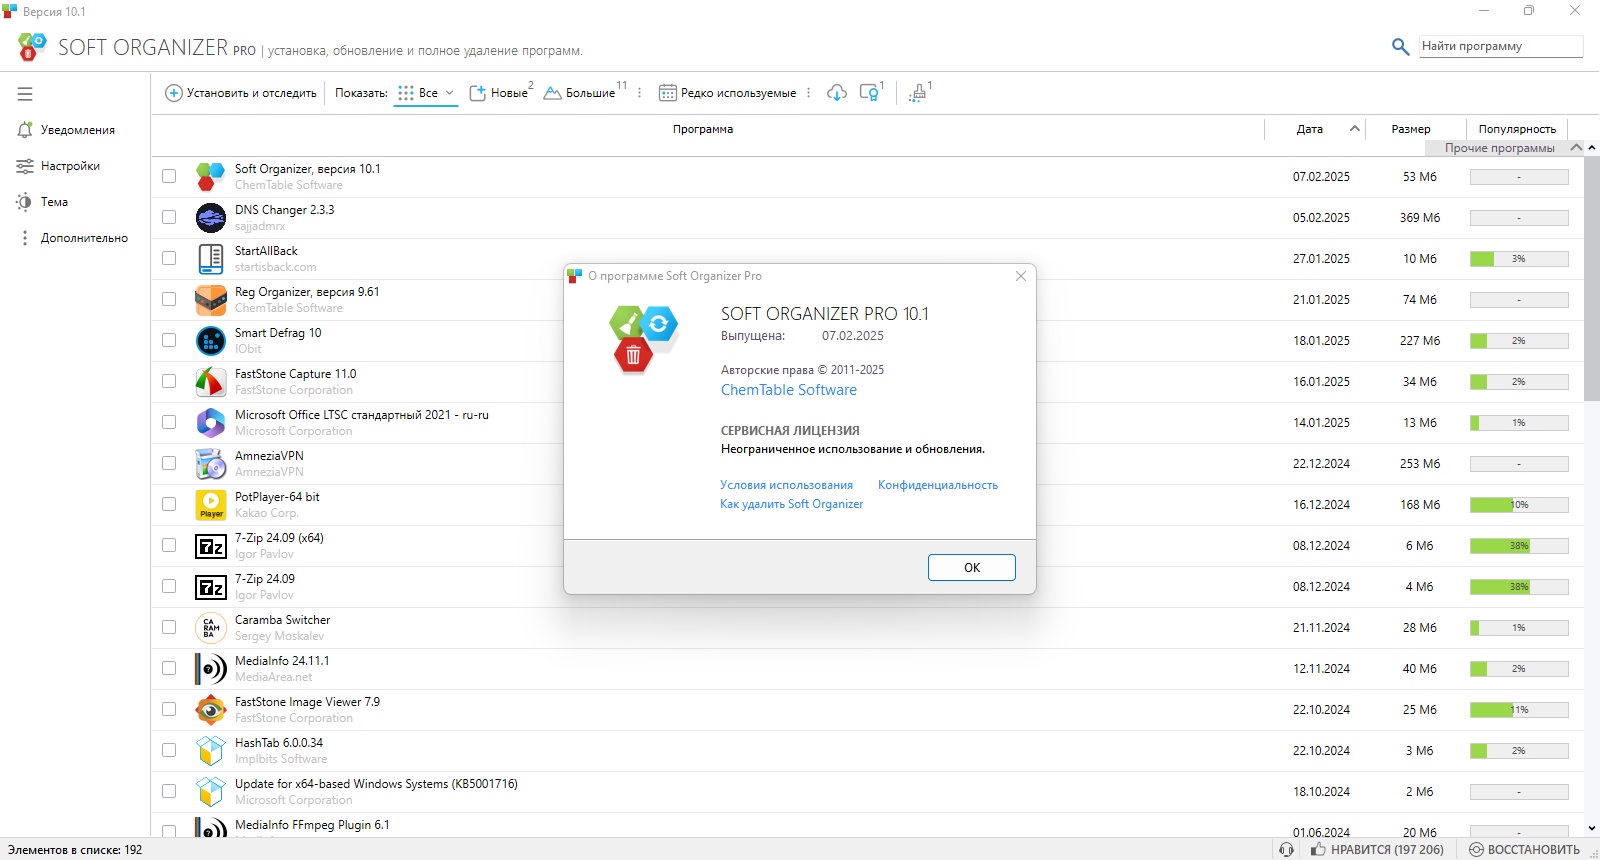Expand the Все filter dropdown
The image size is (1600, 860).
449,93
